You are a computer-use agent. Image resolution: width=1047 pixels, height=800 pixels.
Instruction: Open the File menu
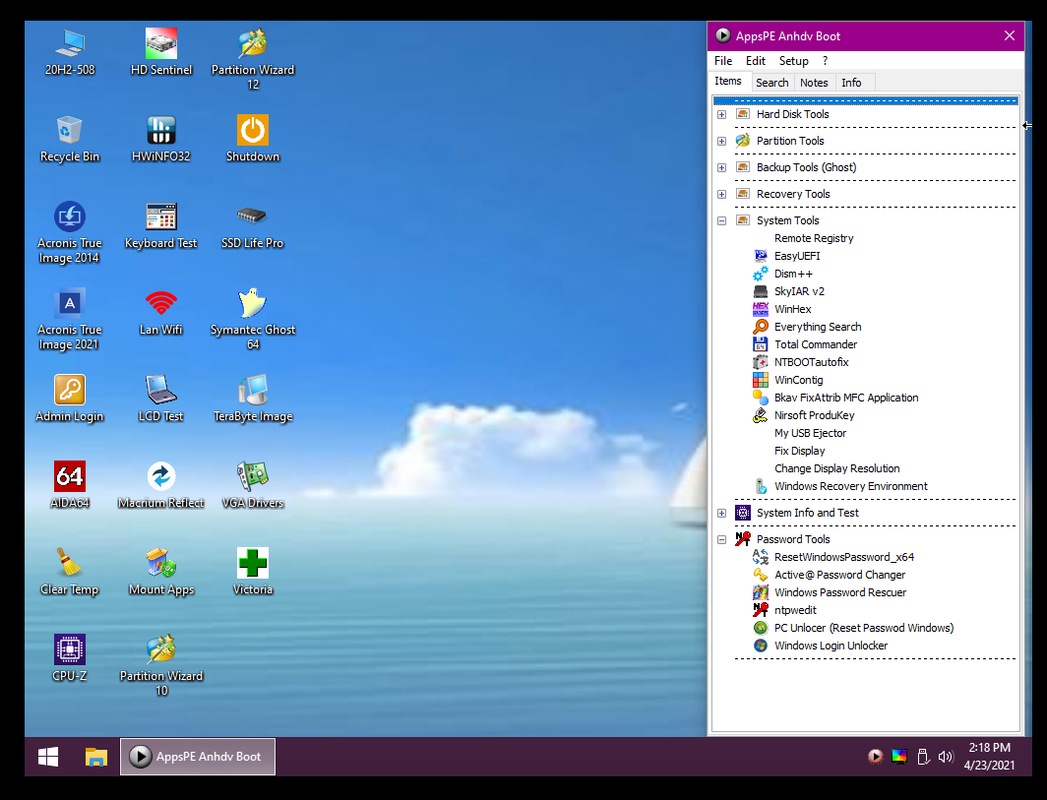click(723, 61)
